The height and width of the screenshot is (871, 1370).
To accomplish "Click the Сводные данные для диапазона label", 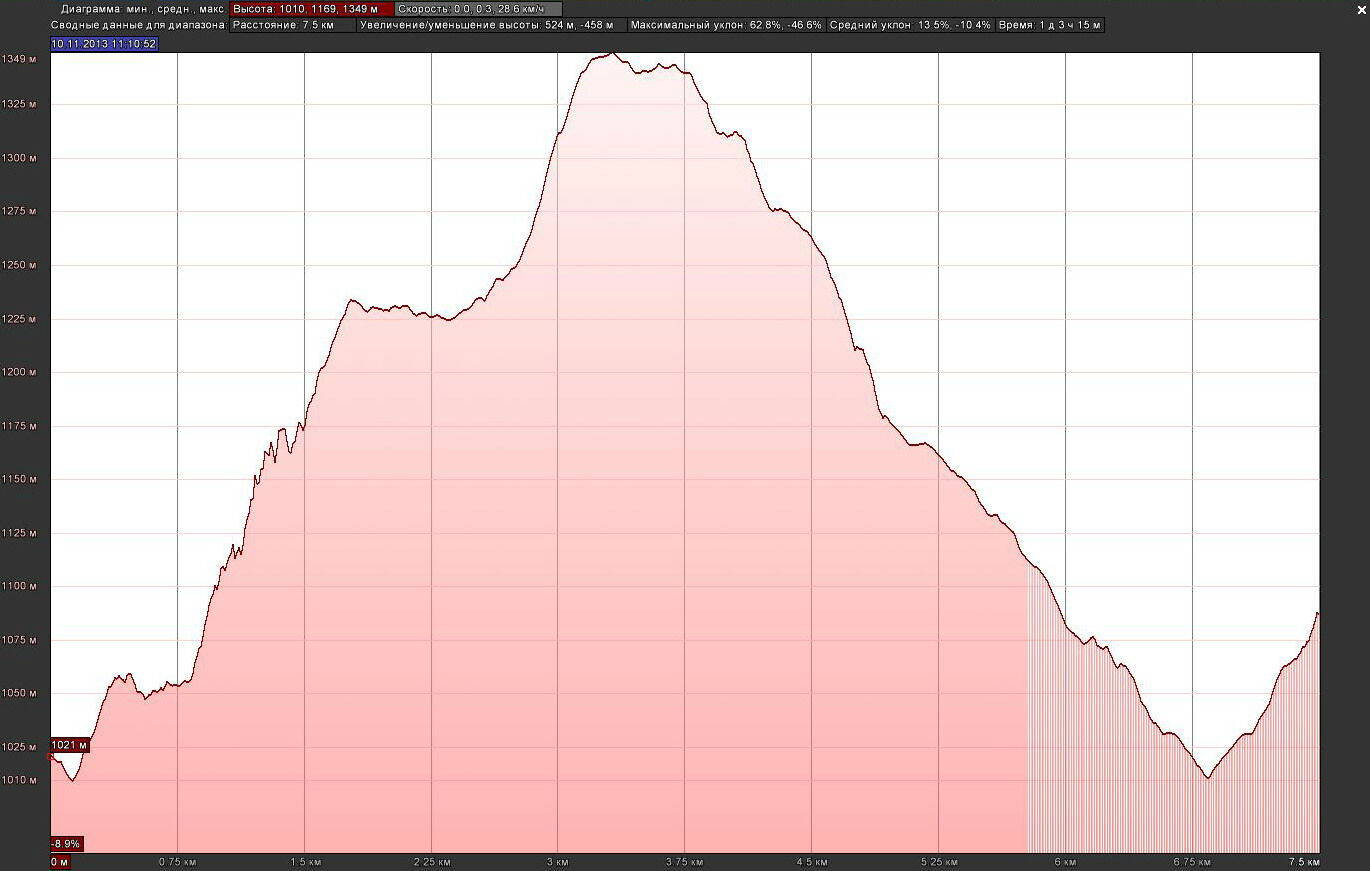I will (x=139, y=25).
